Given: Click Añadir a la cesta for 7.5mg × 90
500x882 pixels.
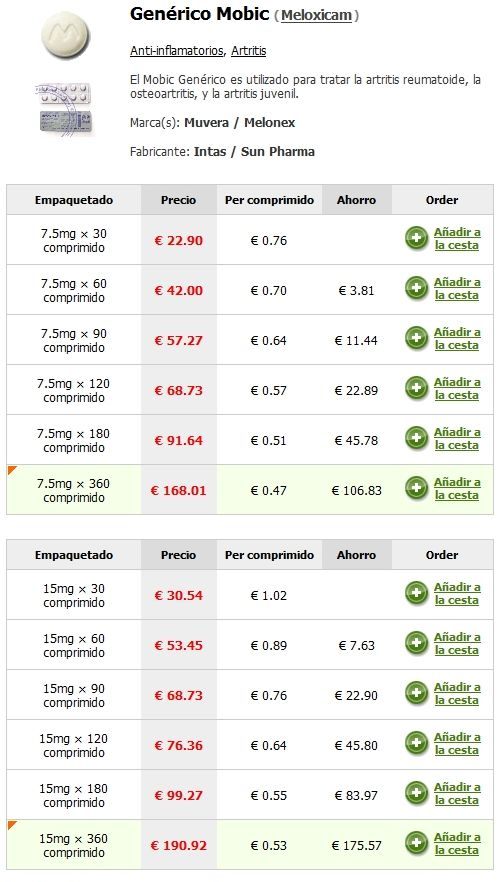Looking at the screenshot, I should (457, 339).
